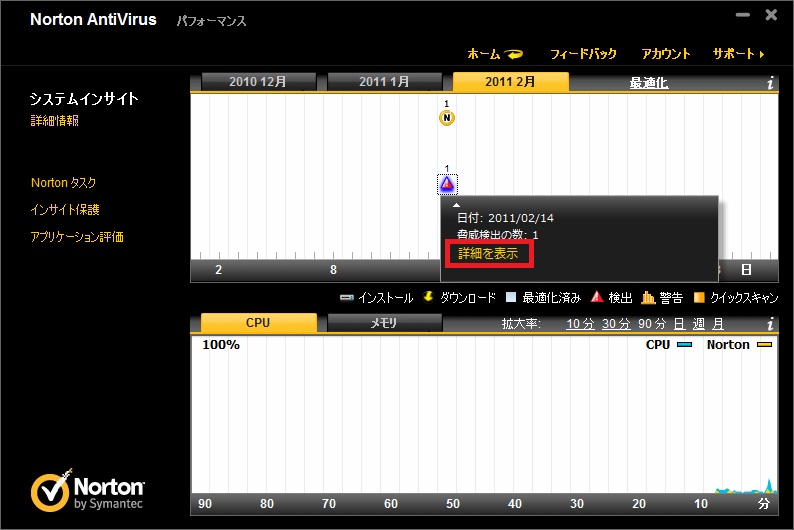Click the インストール legend icon
Image resolution: width=794 pixels, height=530 pixels.
point(347,298)
